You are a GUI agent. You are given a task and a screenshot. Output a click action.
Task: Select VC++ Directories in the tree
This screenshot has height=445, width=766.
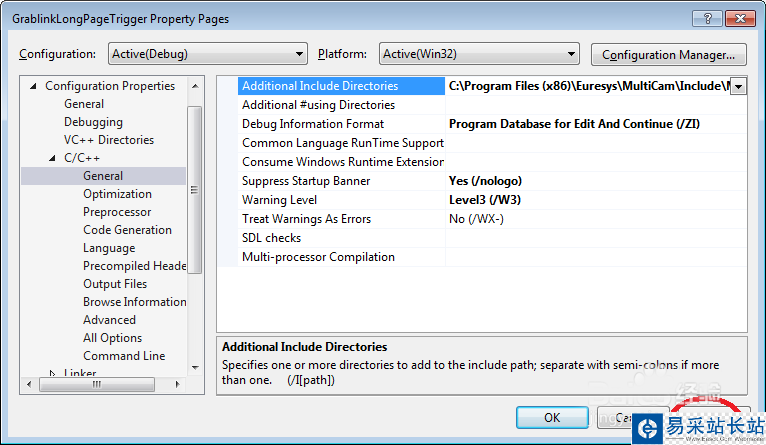109,140
